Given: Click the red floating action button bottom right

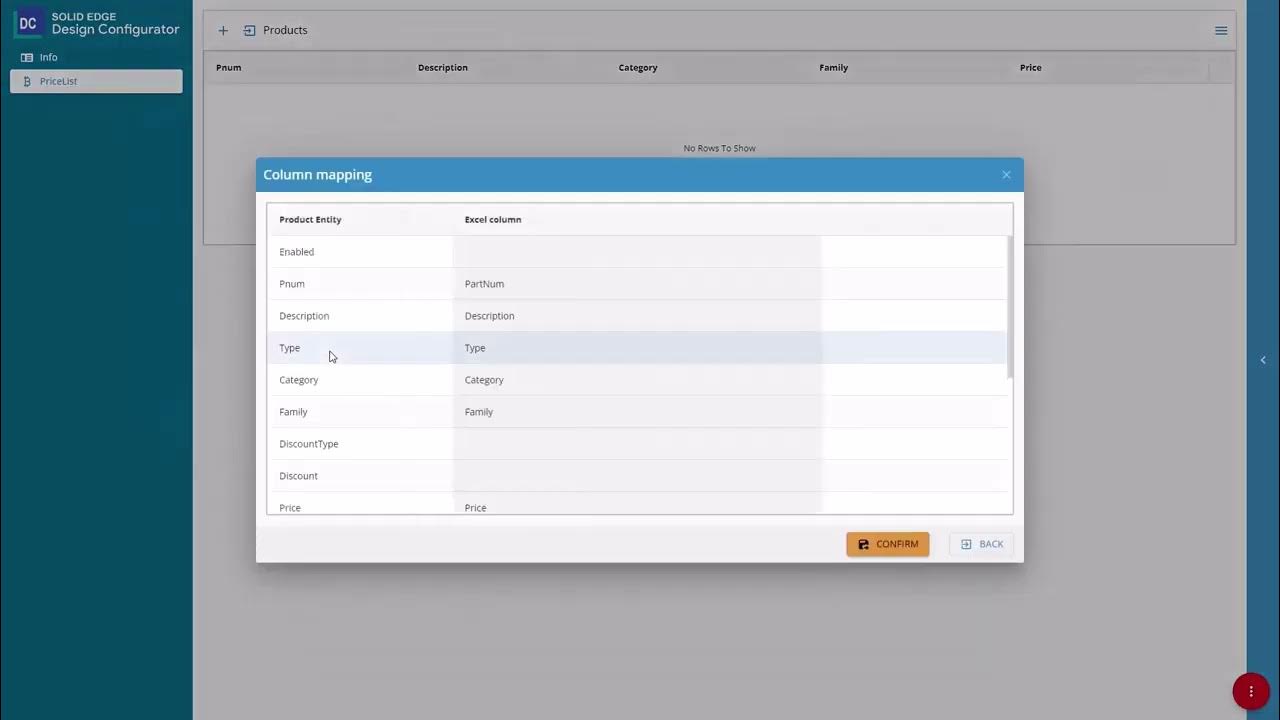Looking at the screenshot, I should [1251, 690].
